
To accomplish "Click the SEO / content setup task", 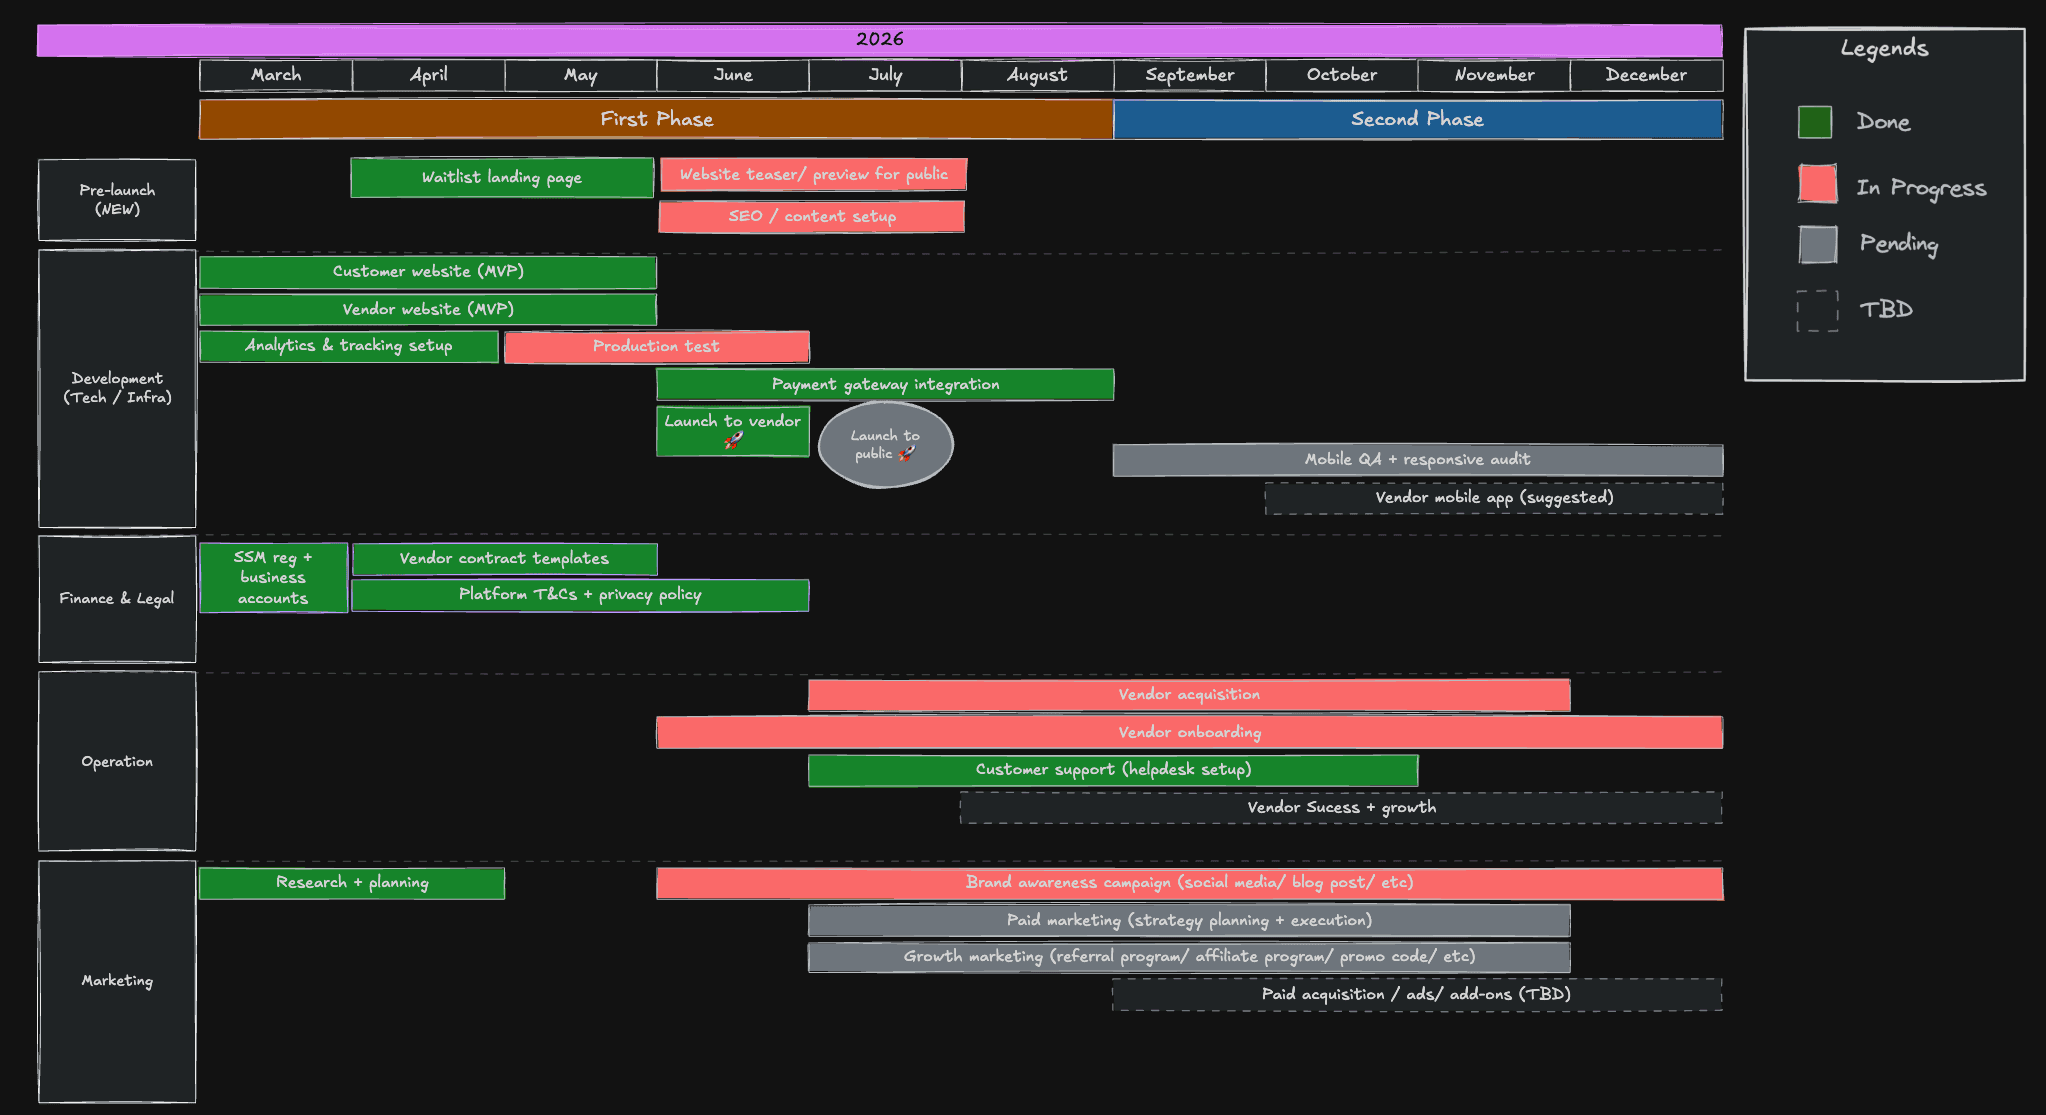I will point(812,217).
